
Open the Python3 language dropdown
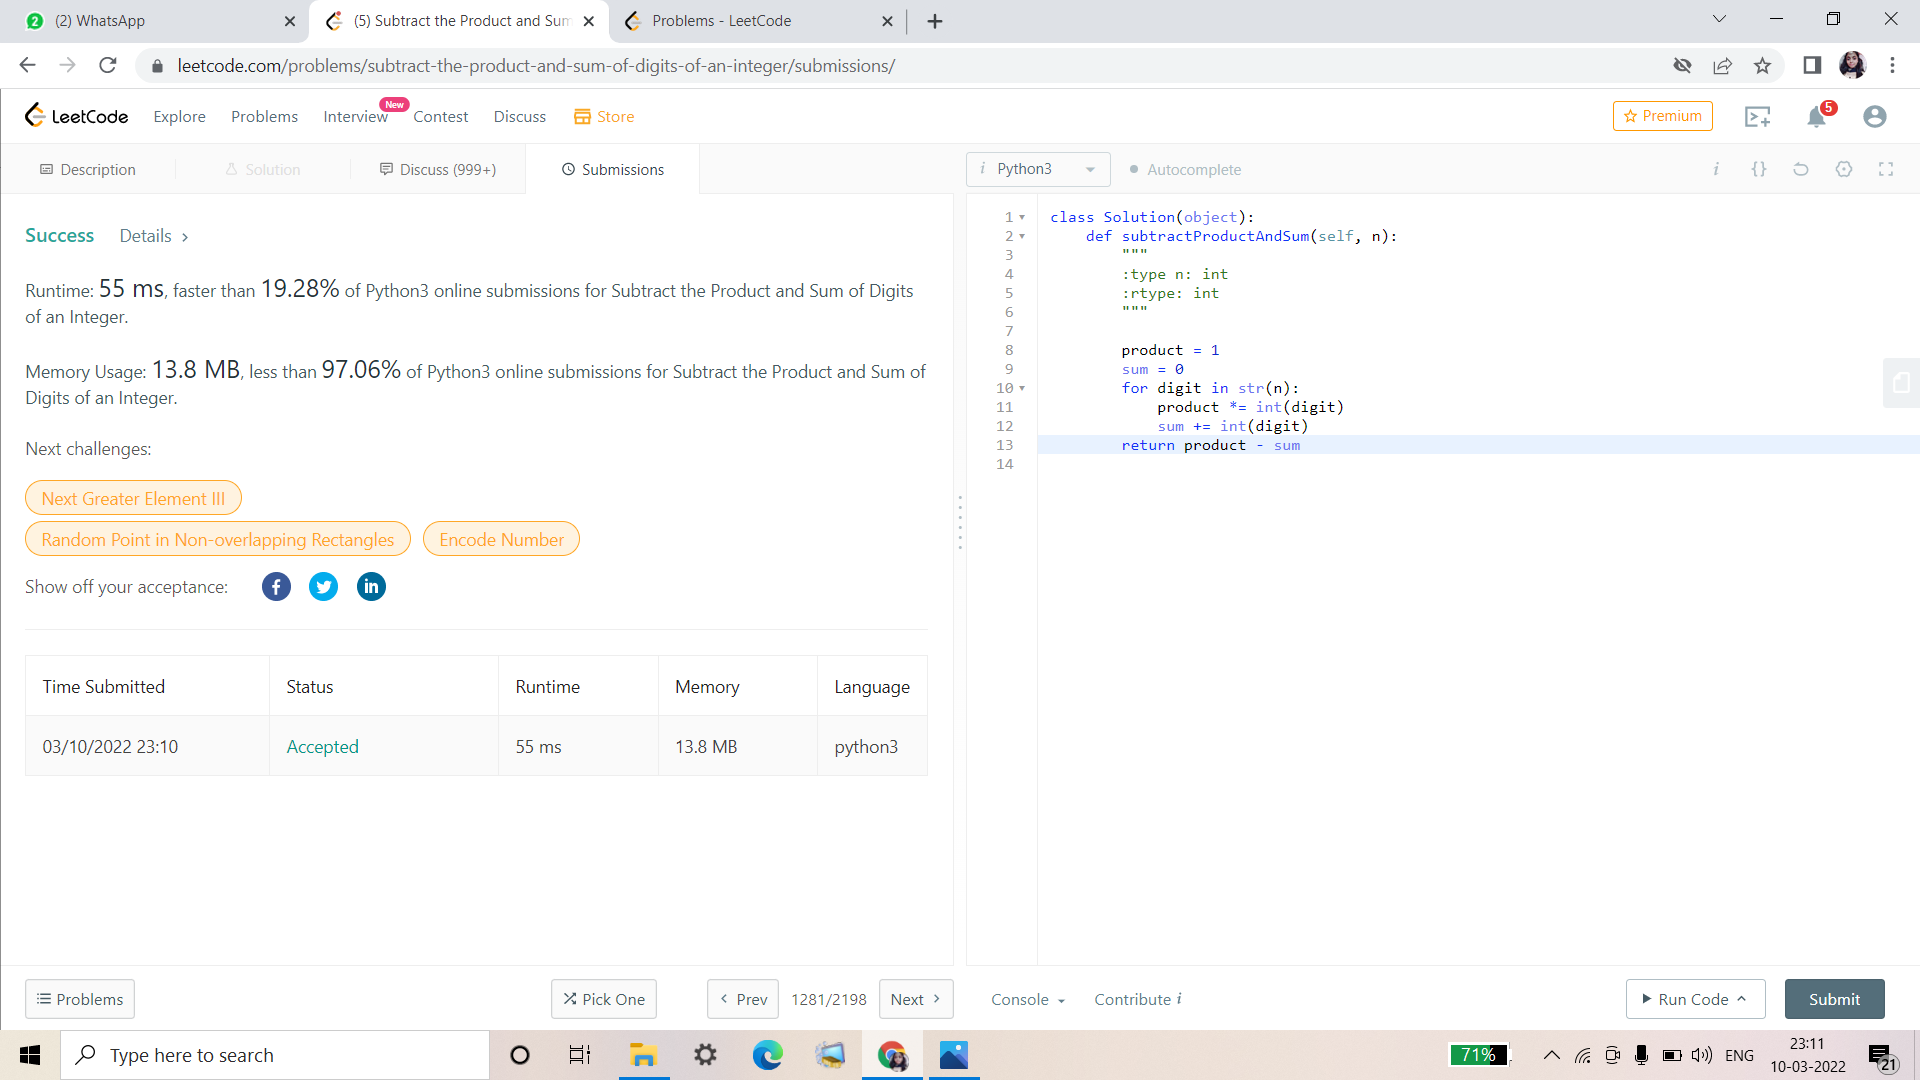click(1038, 169)
